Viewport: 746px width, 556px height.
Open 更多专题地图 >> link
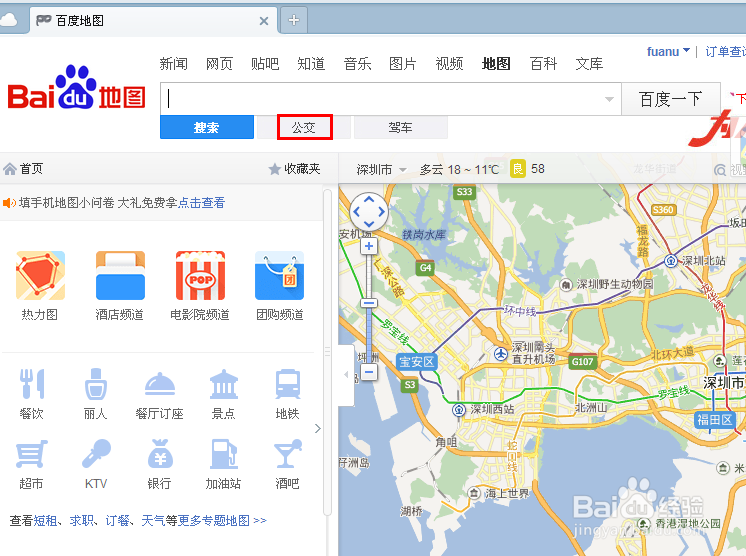pyautogui.click(x=222, y=521)
